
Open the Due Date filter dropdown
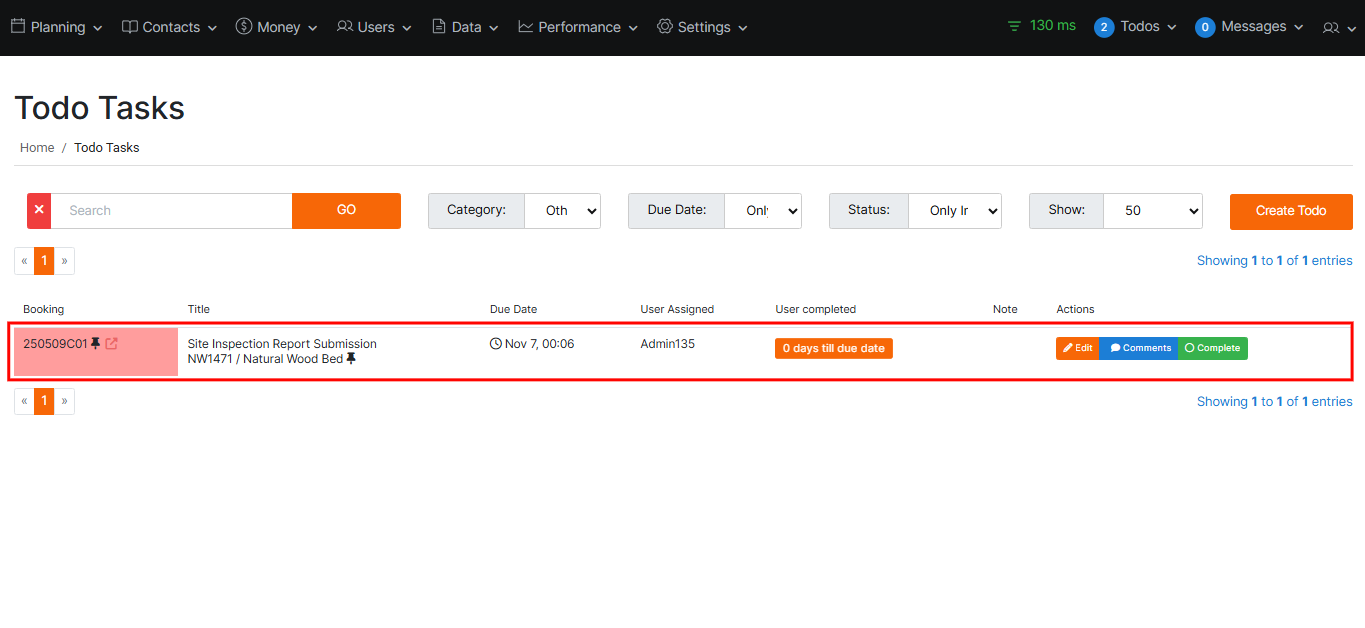(762, 211)
